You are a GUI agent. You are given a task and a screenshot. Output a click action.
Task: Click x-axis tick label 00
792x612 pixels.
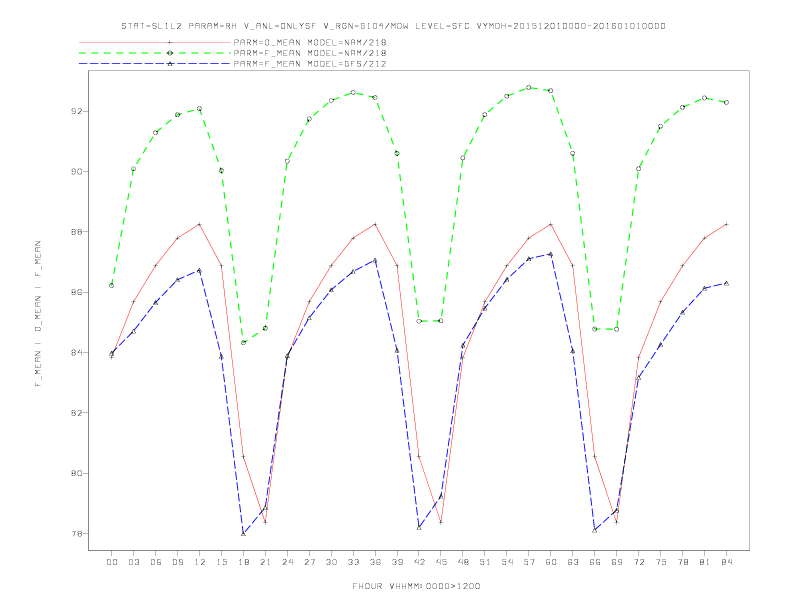tap(112, 562)
